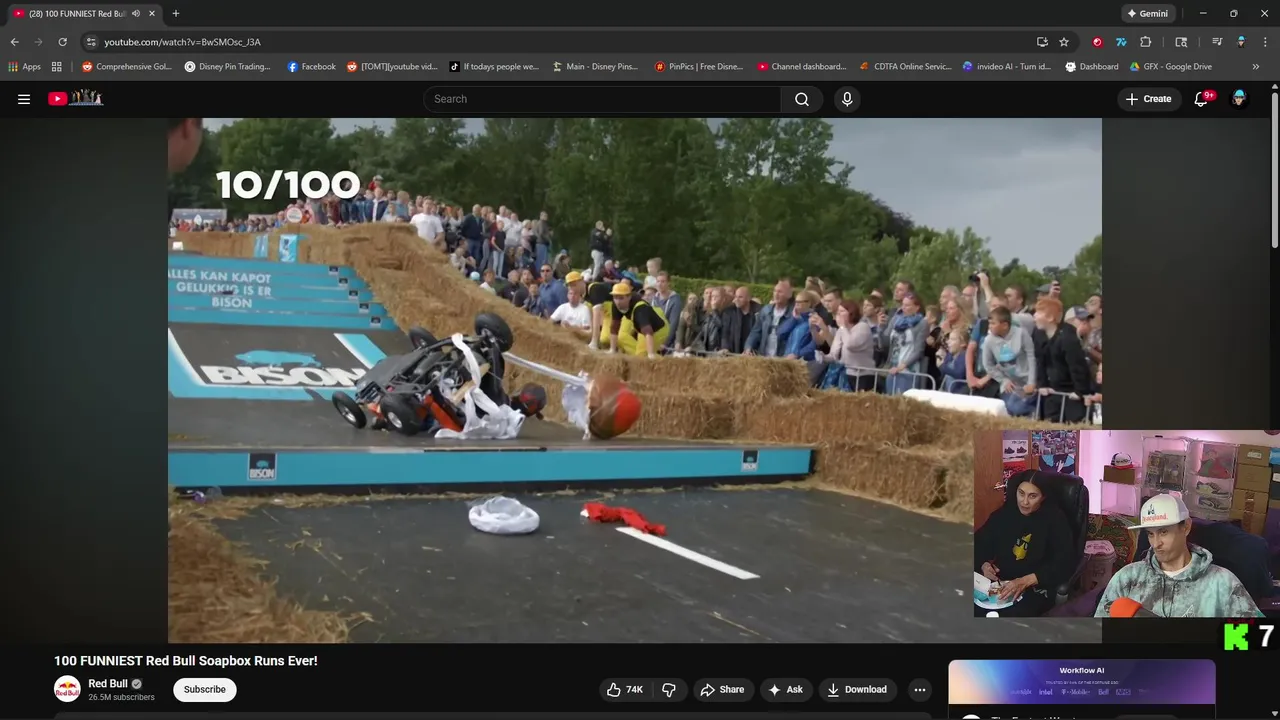Install app icon in address bar
1280x720 pixels.
coord(1042,42)
